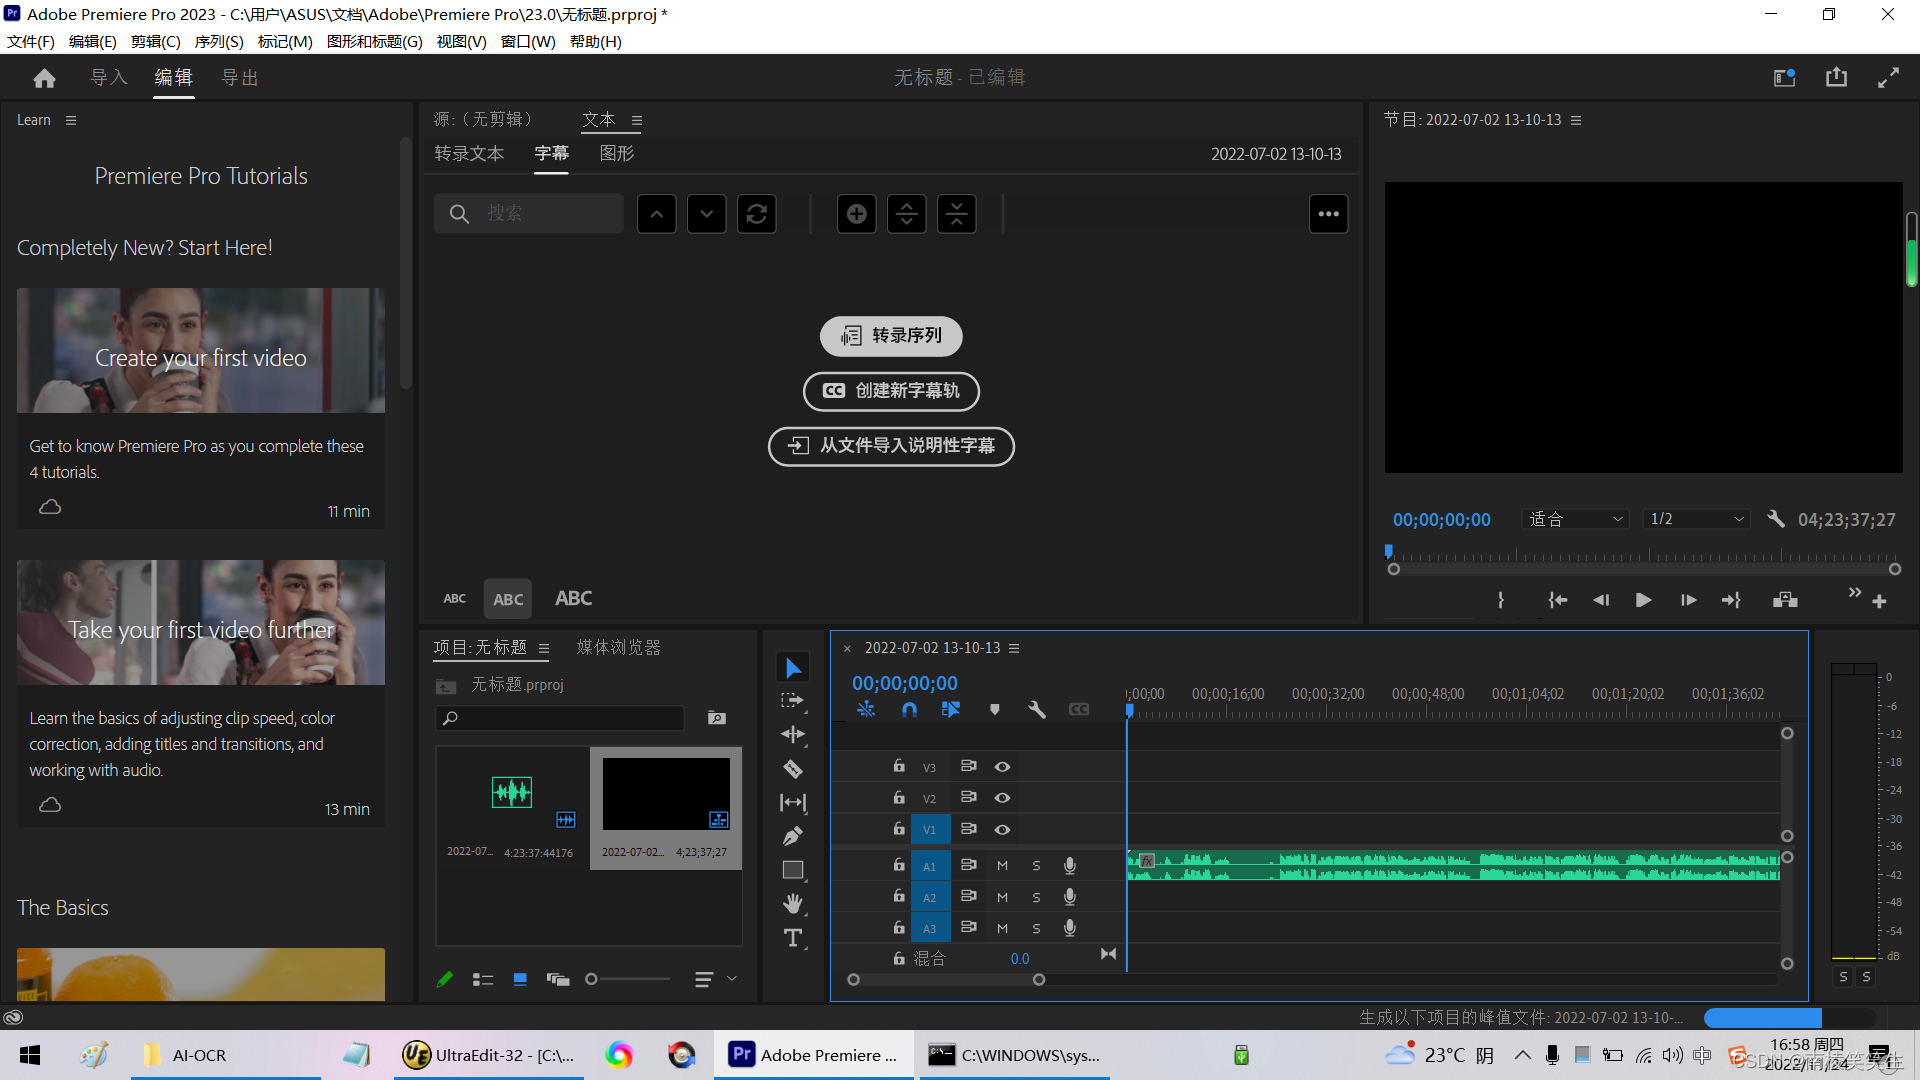Open Program monitor panel menu

1576,120
